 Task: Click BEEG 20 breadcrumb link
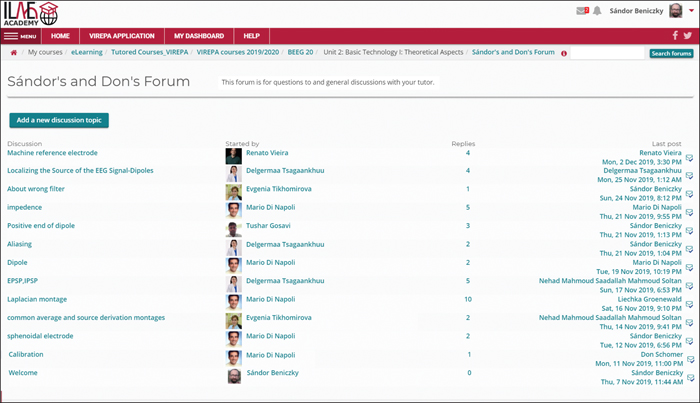pyautogui.click(x=300, y=52)
